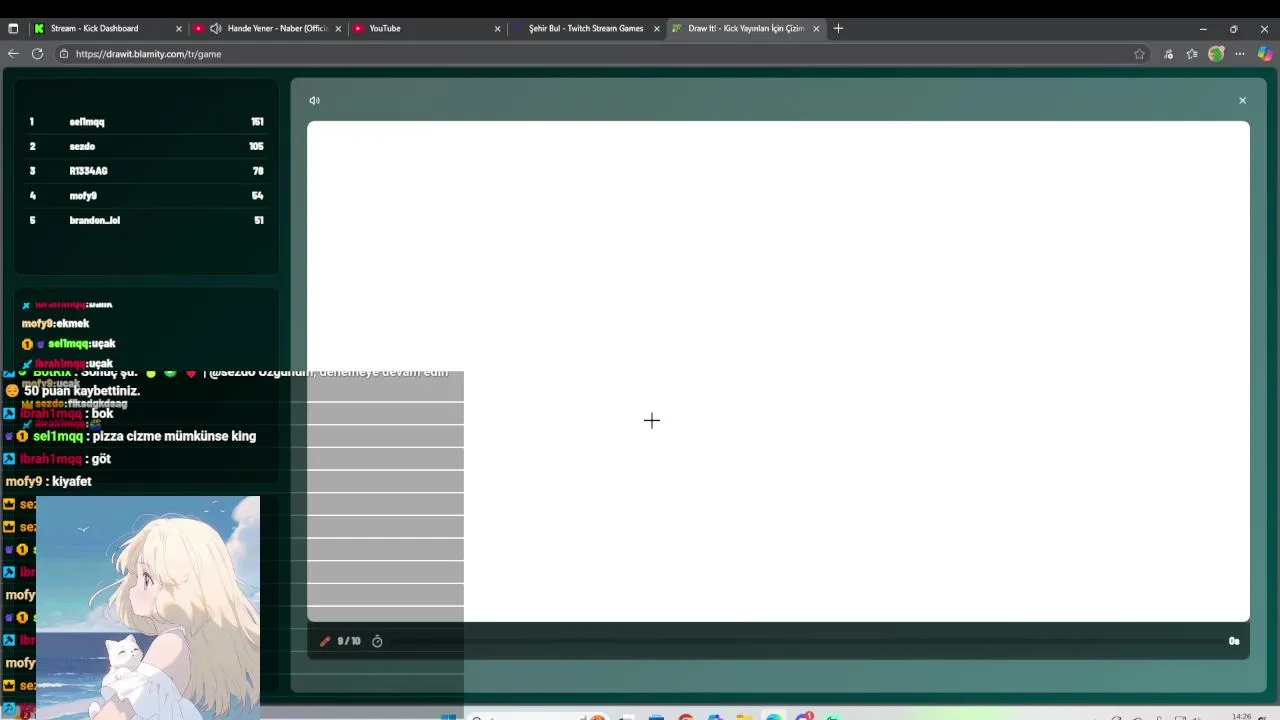The height and width of the screenshot is (720, 1280).
Task: Mute audio on the Hande Yener tab
Action: click(215, 28)
